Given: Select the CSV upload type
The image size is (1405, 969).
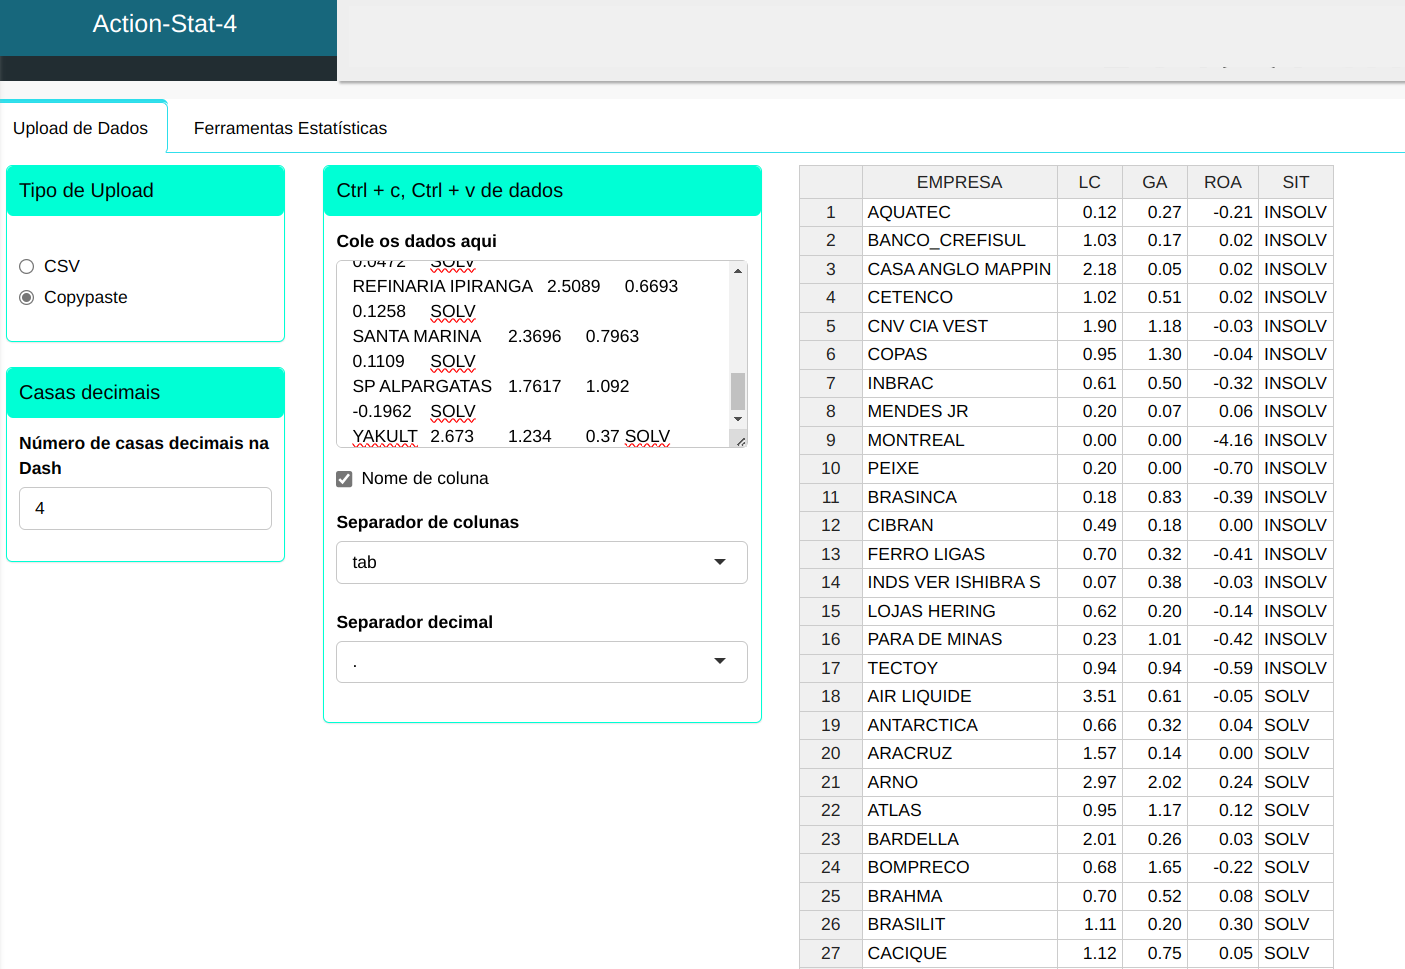Looking at the screenshot, I should click(x=27, y=266).
